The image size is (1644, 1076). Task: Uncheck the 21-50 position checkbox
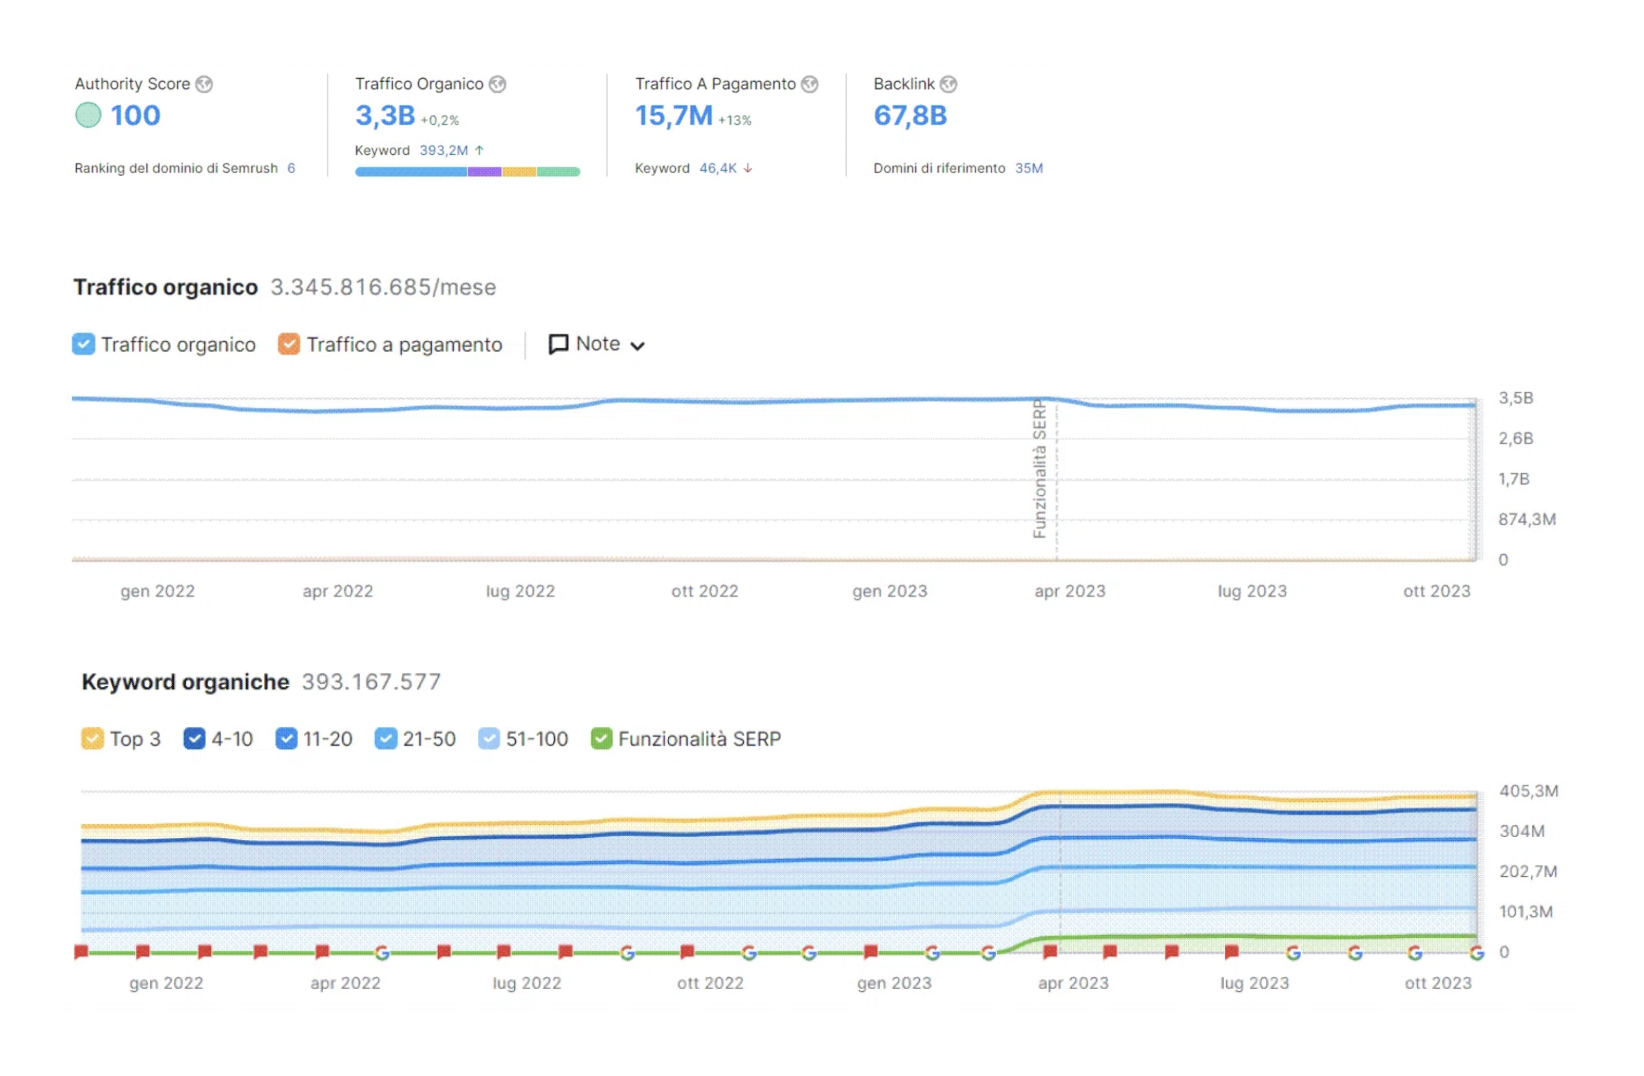(386, 739)
